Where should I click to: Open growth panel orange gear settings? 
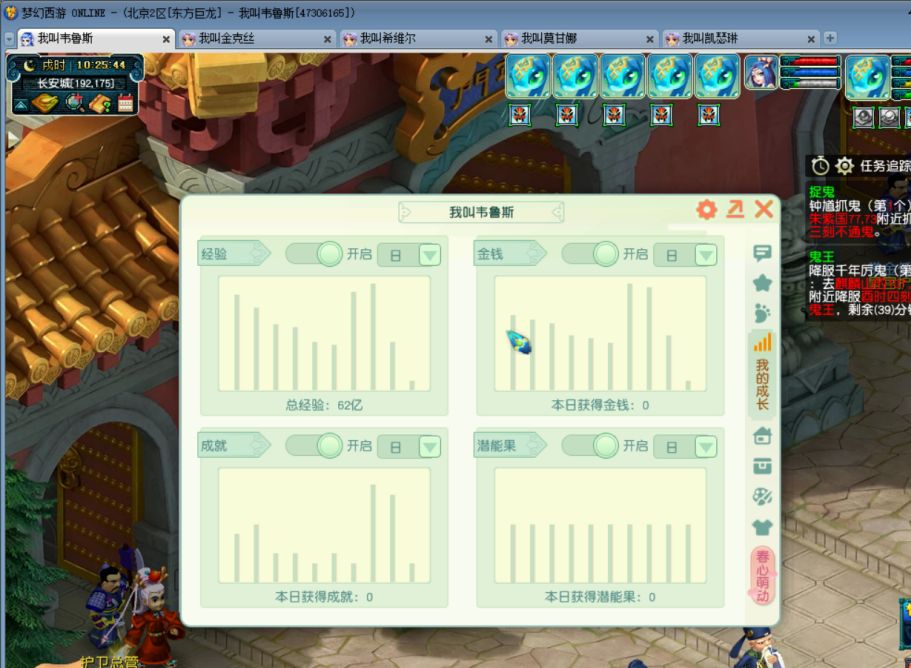(x=706, y=209)
